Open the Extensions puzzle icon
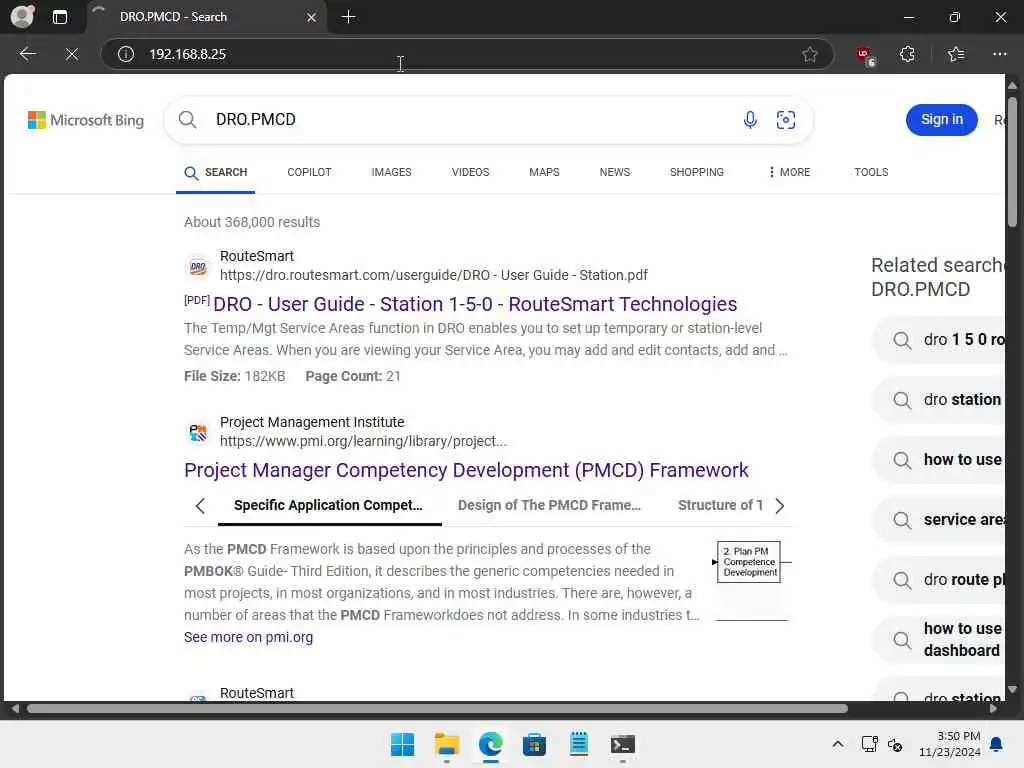 [x=907, y=54]
